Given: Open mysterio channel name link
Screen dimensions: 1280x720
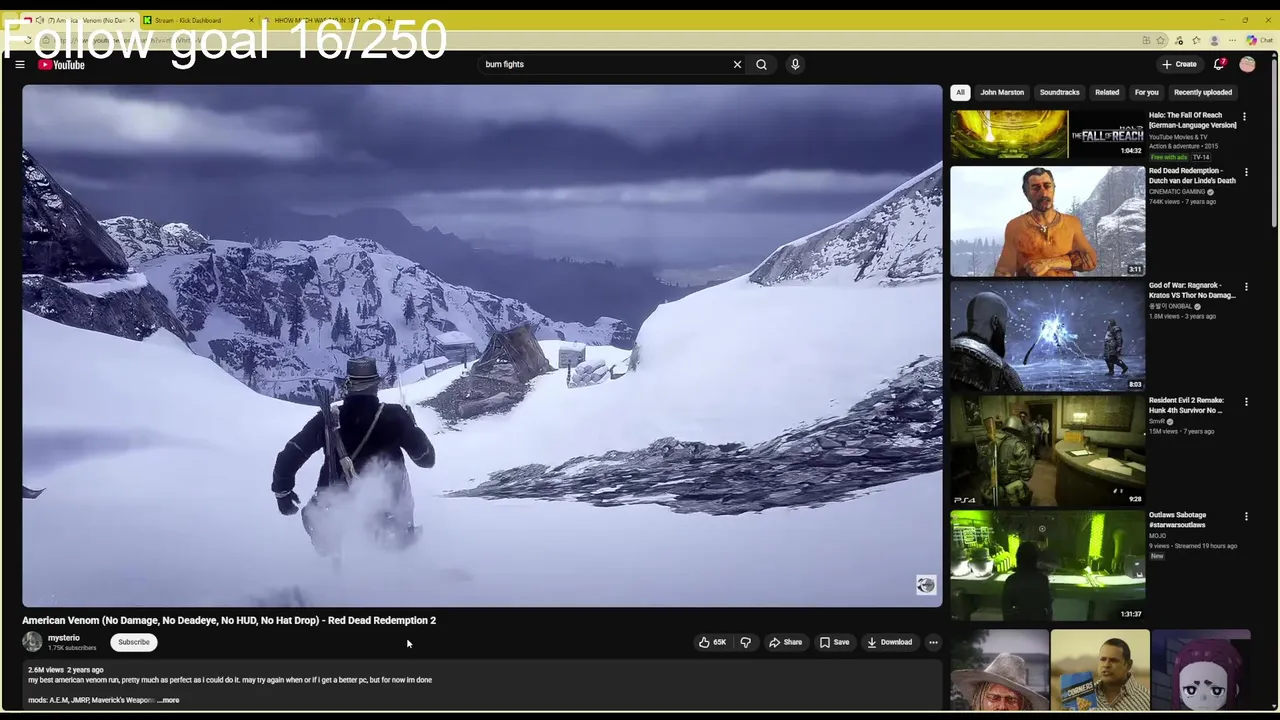Looking at the screenshot, I should 63,638.
